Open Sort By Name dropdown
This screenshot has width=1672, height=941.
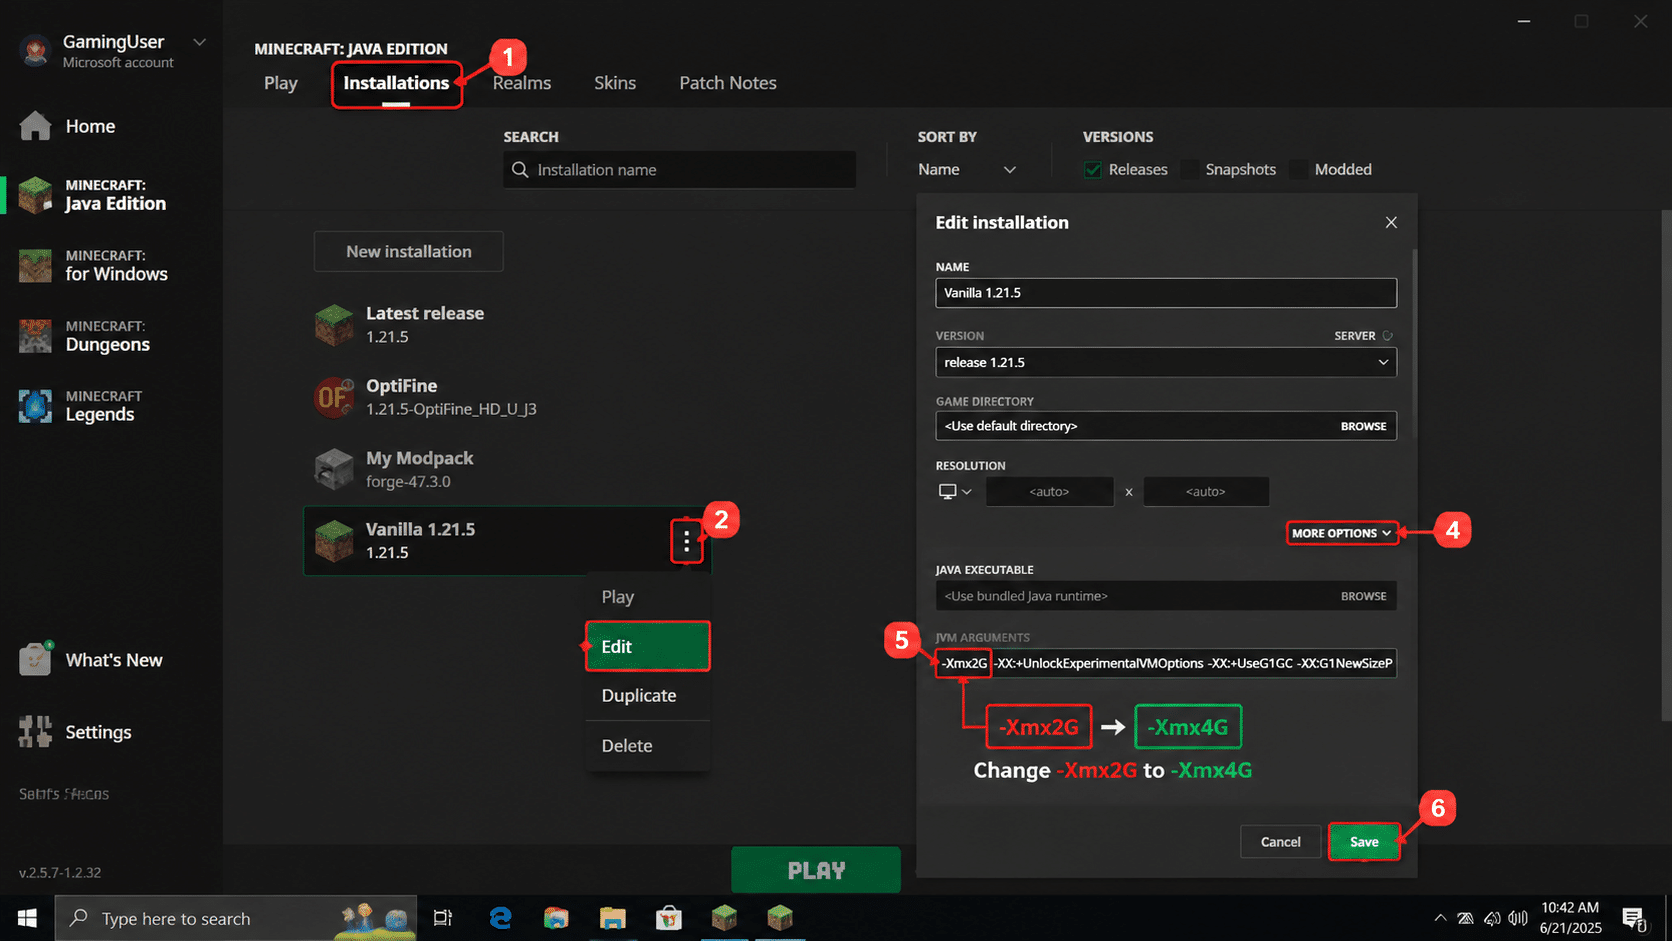pyautogui.click(x=967, y=170)
